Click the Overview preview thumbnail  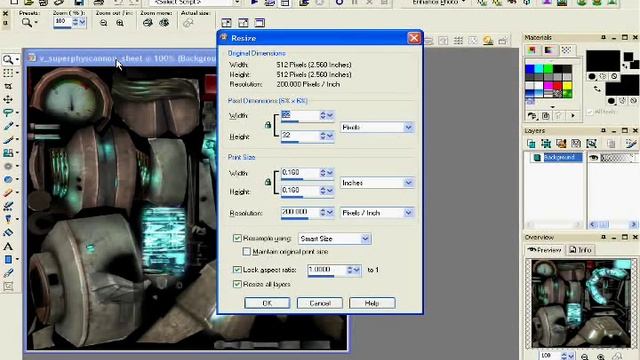pyautogui.click(x=581, y=303)
